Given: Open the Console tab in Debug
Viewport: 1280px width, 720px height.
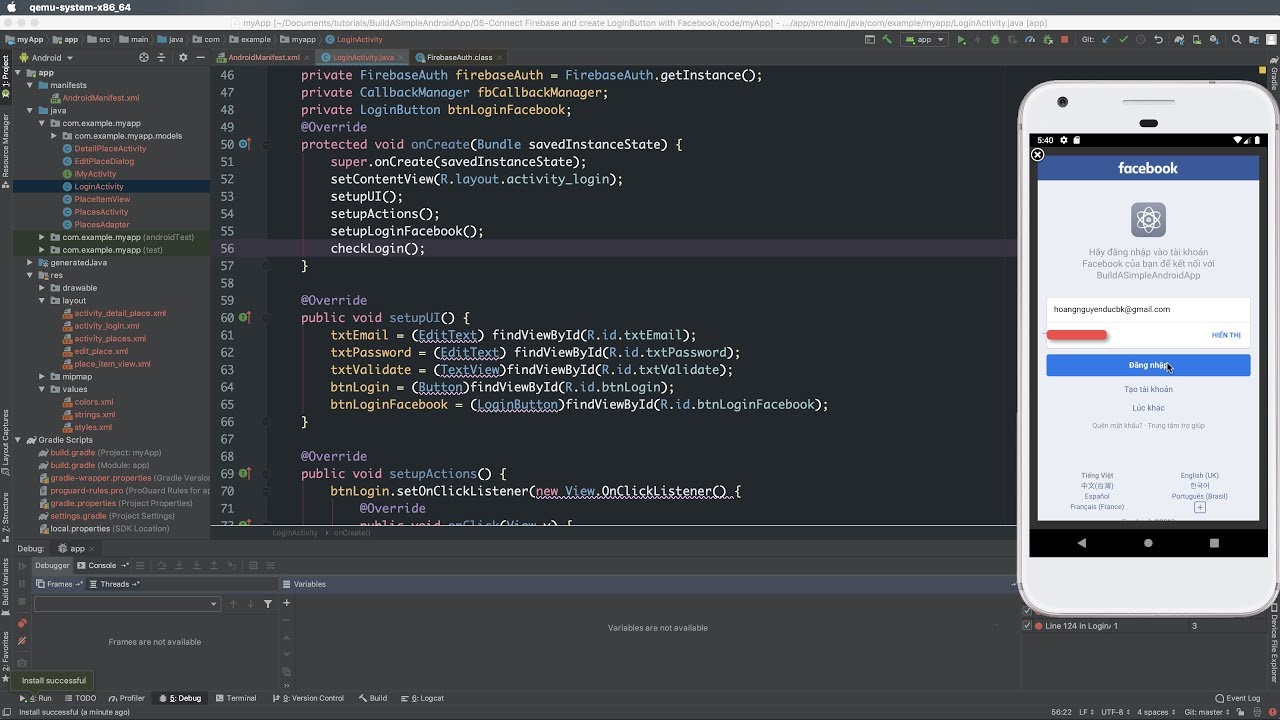Looking at the screenshot, I should click(x=102, y=565).
